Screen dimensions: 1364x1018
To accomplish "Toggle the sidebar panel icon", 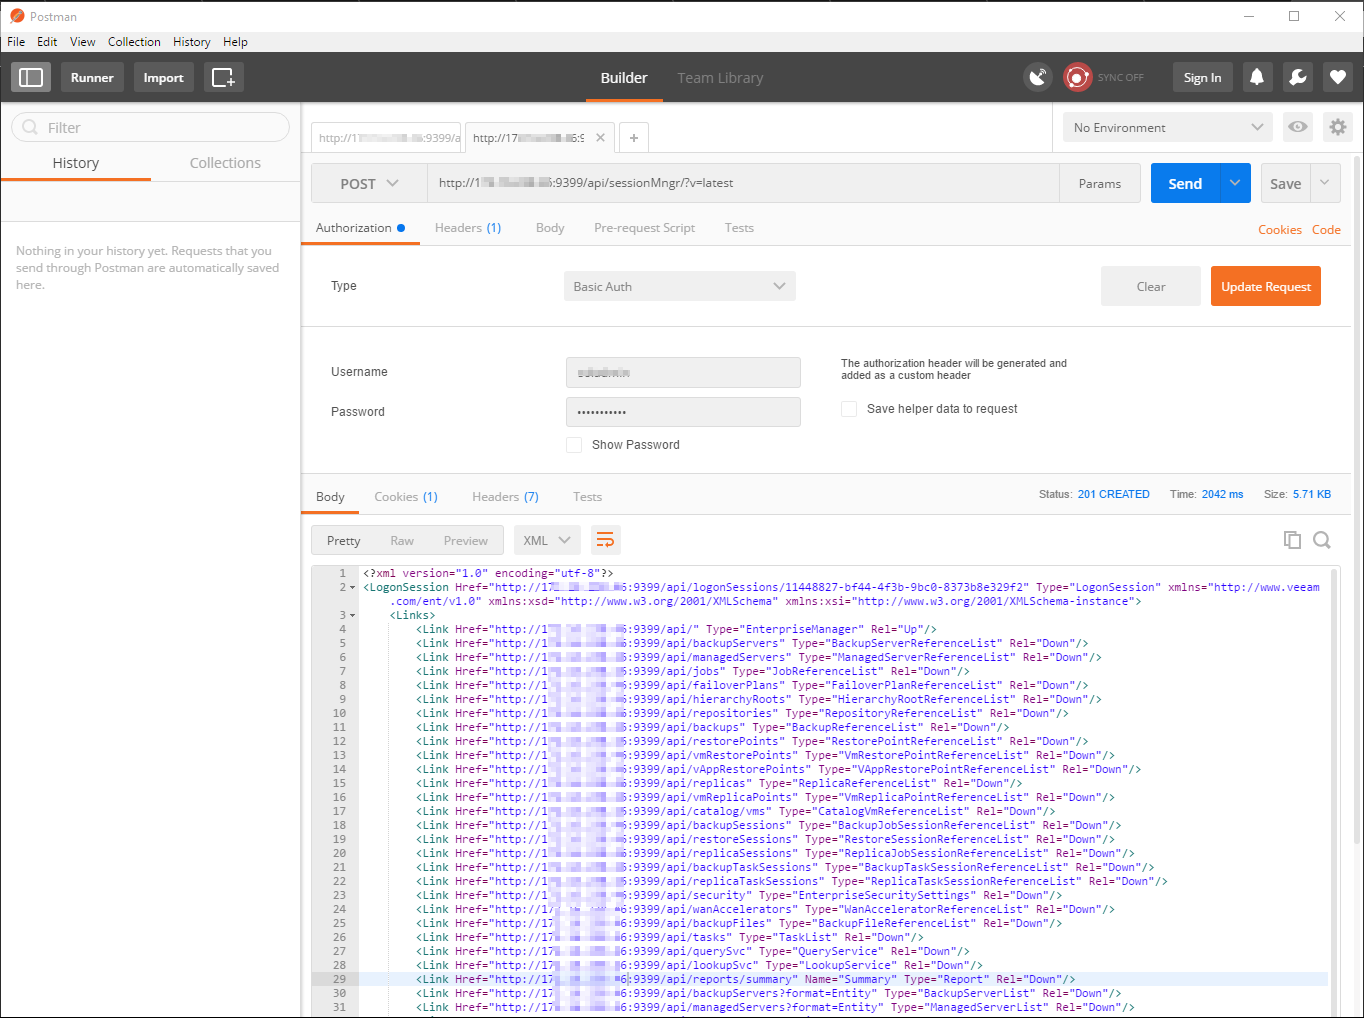I will click(x=31, y=77).
